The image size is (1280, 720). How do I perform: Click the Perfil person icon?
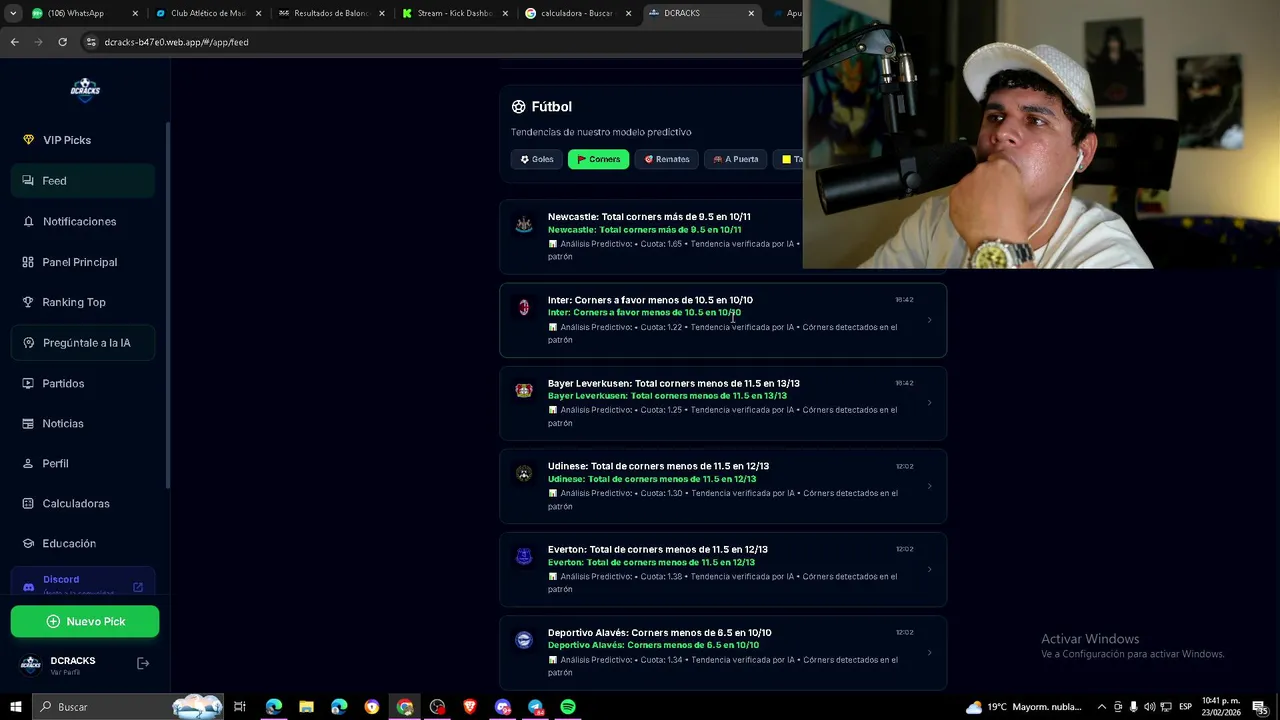[28, 463]
